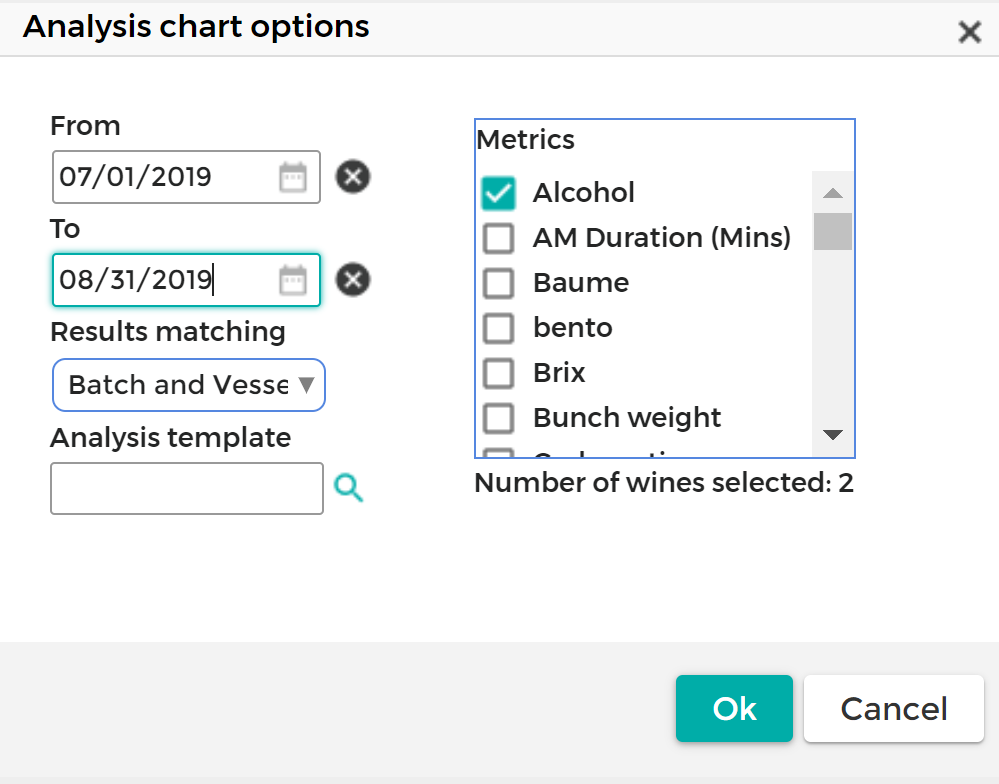Check the Bunch weight metric
999x784 pixels.
click(498, 418)
